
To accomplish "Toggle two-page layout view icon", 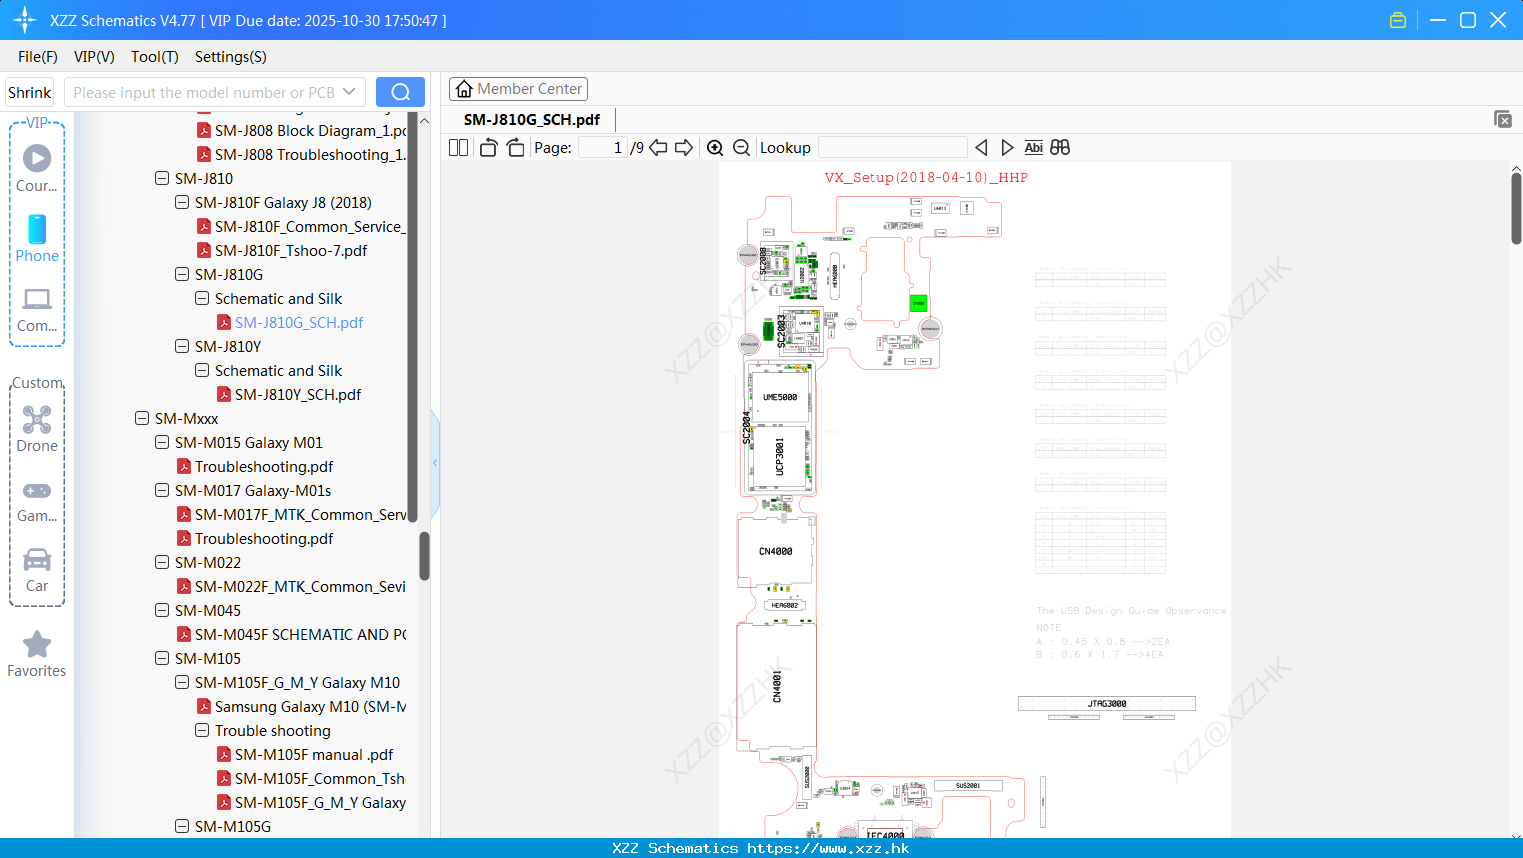I will coord(458,147).
